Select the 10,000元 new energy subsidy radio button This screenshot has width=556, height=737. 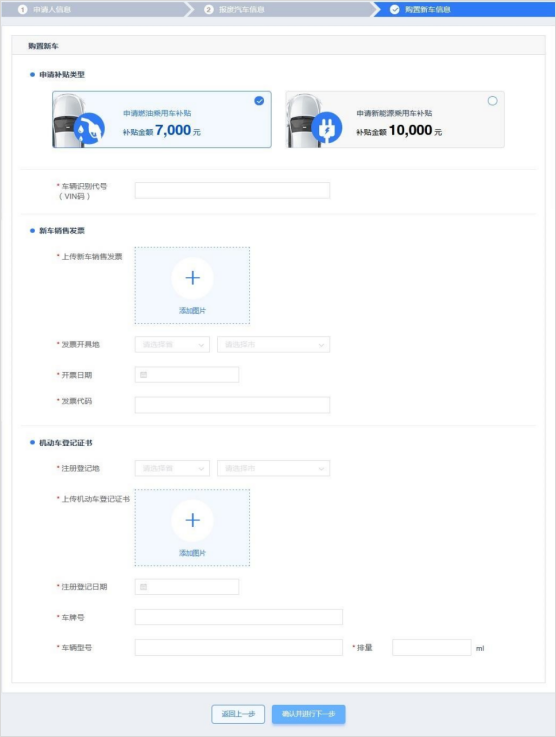point(492,101)
